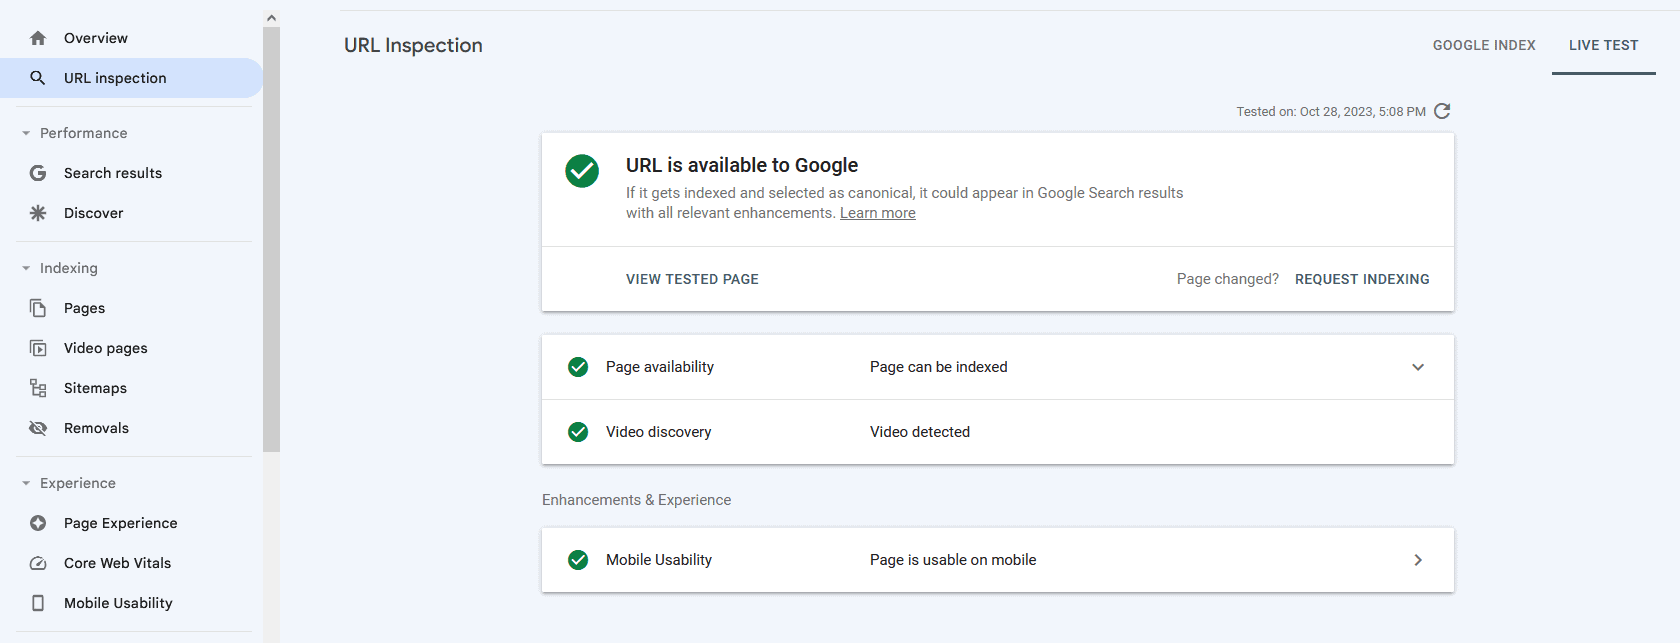Viewport: 1680px width, 643px height.
Task: Click View Tested Page button
Action: pyautogui.click(x=692, y=279)
